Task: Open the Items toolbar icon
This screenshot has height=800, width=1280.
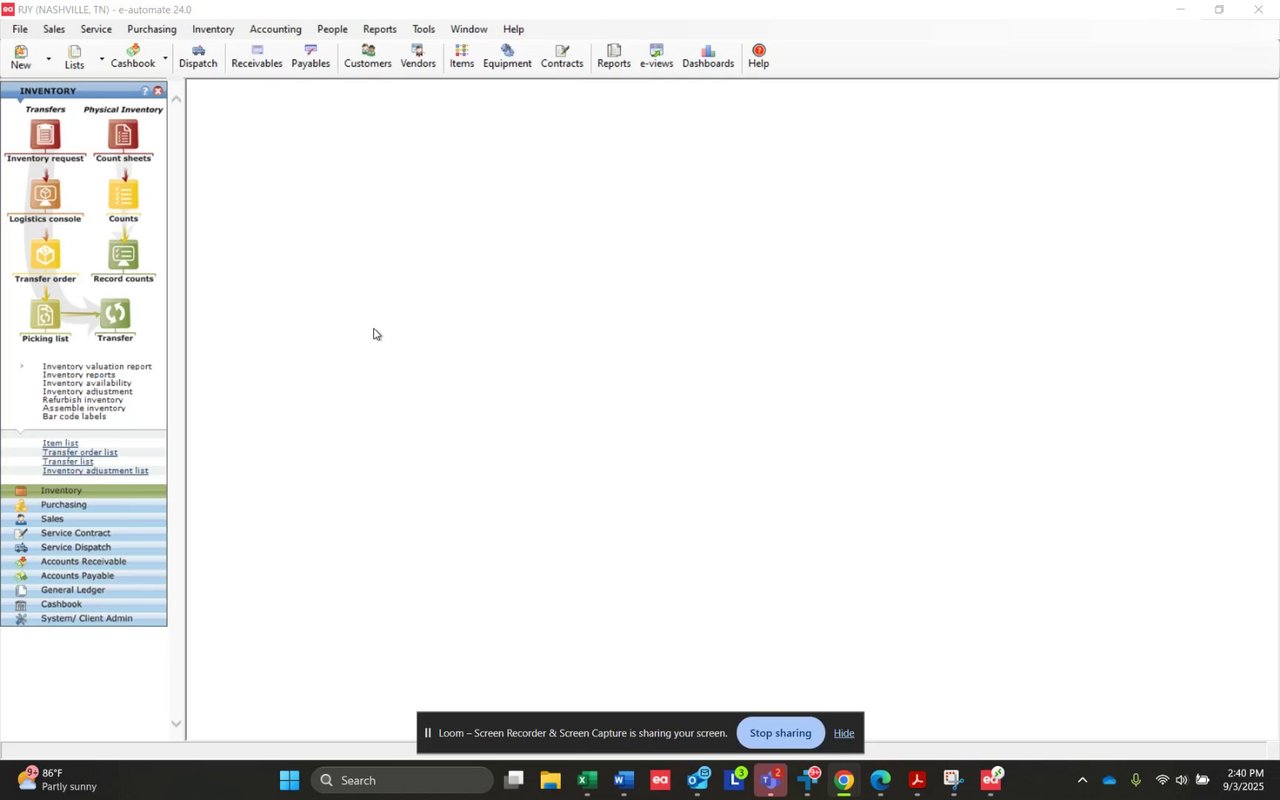Action: [x=462, y=57]
